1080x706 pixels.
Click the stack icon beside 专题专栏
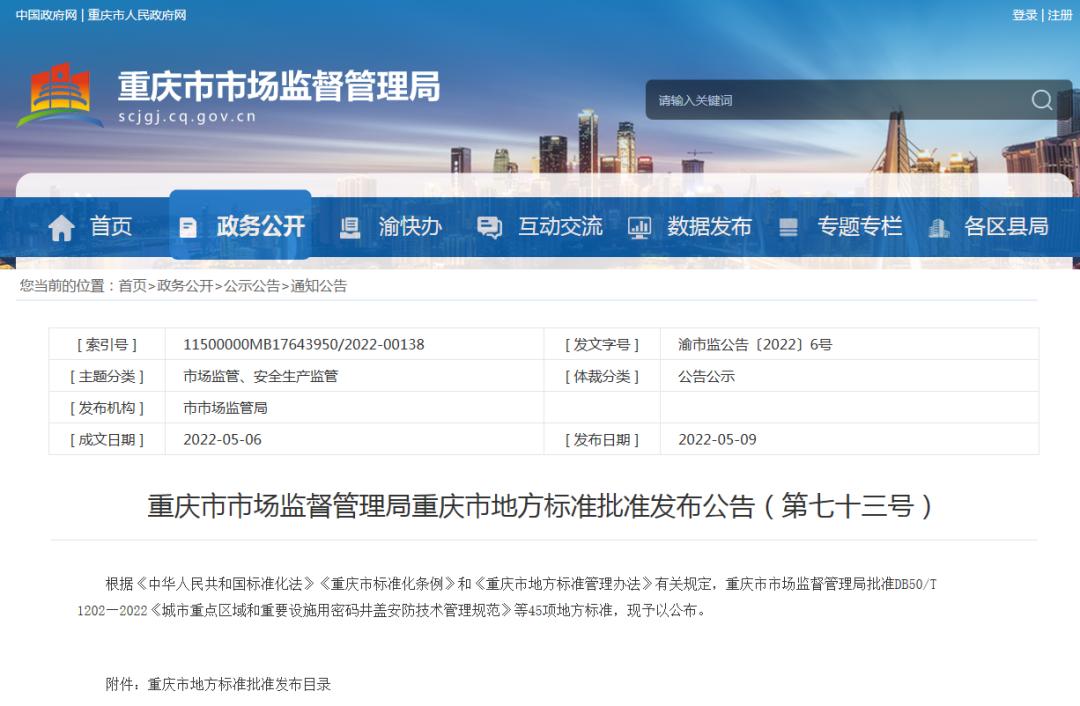788,227
